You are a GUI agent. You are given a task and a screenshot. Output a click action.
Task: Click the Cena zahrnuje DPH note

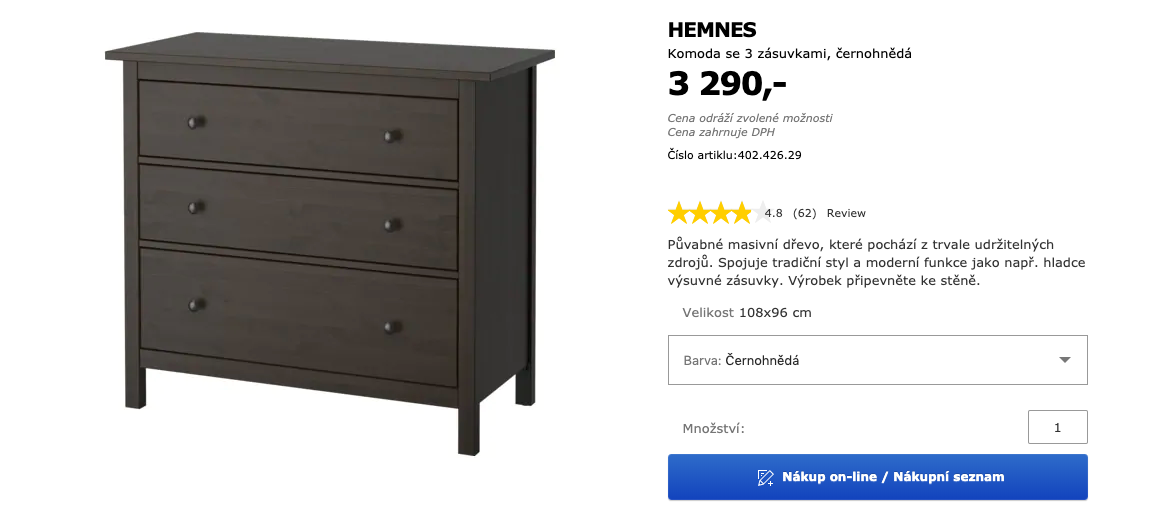point(721,133)
